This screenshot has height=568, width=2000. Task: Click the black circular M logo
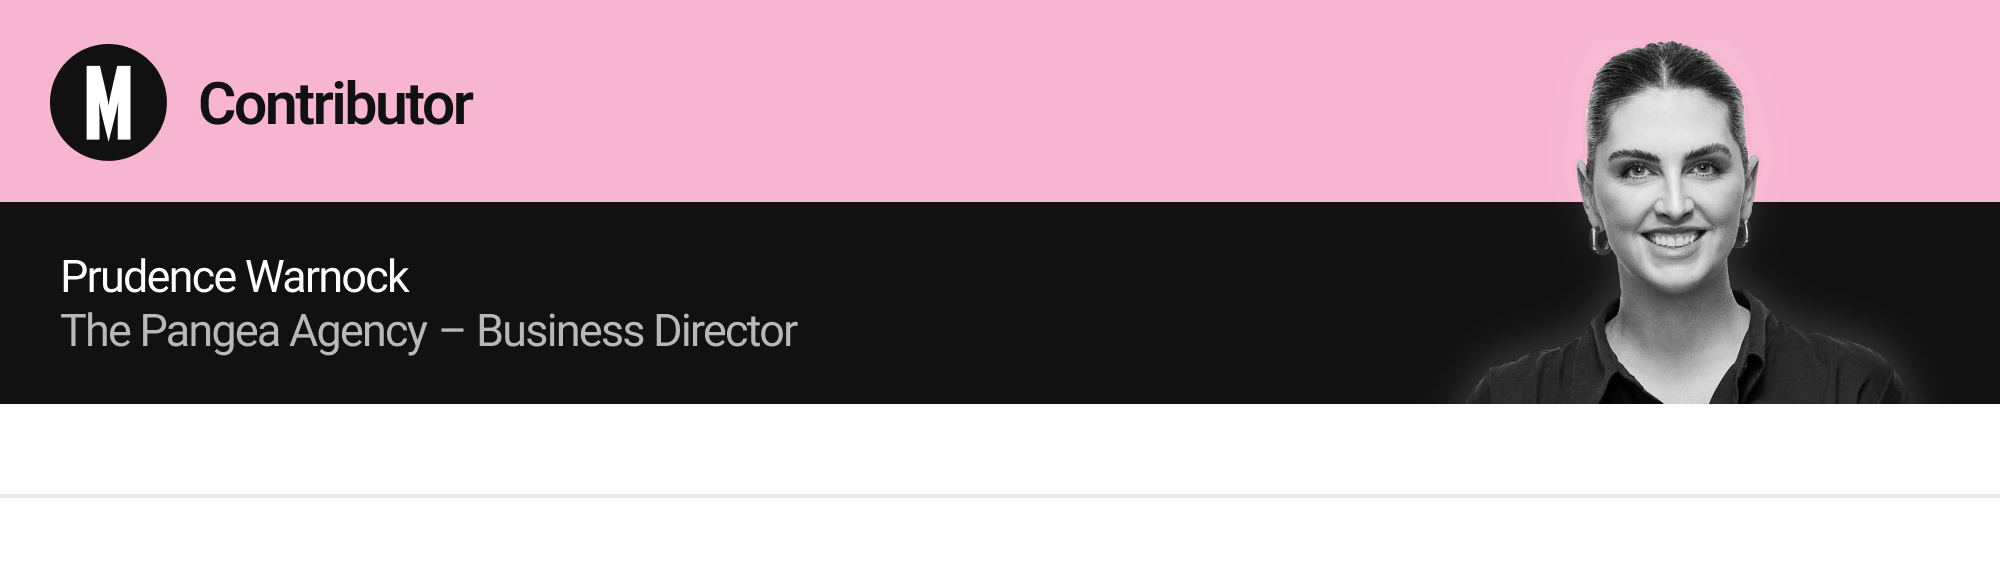pos(108,102)
